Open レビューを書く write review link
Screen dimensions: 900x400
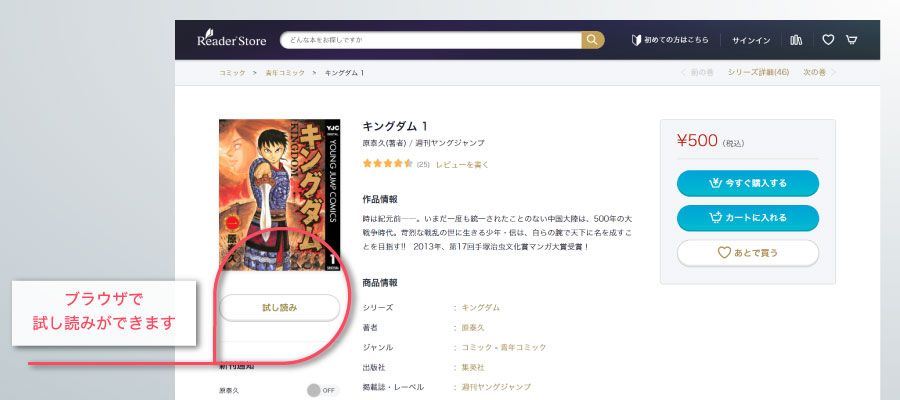(x=462, y=164)
